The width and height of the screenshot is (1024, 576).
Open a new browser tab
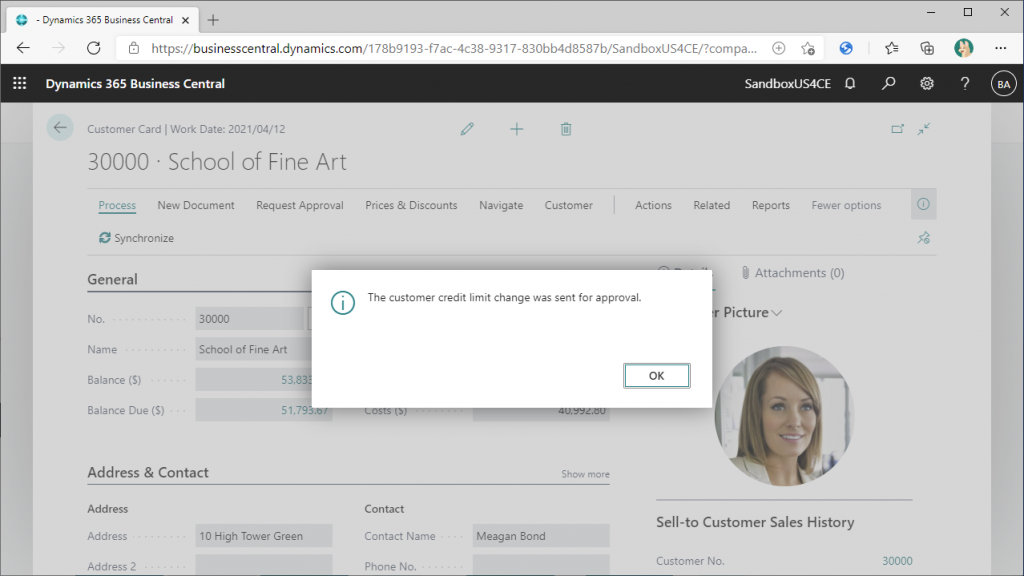[213, 20]
